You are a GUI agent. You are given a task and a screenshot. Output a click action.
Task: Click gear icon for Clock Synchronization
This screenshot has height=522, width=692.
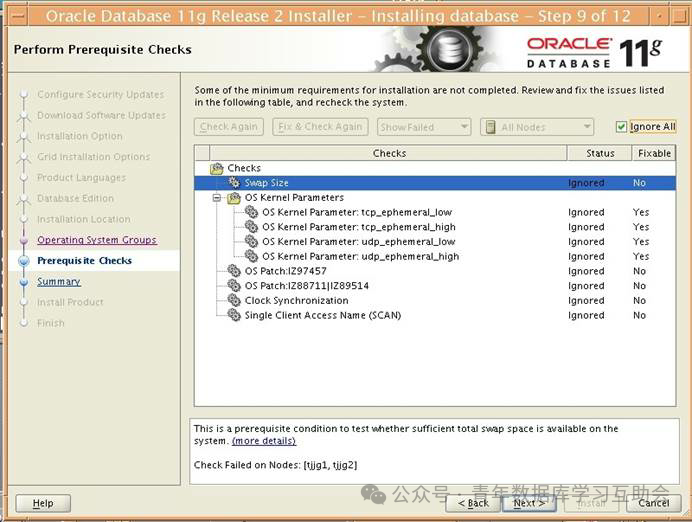234,300
